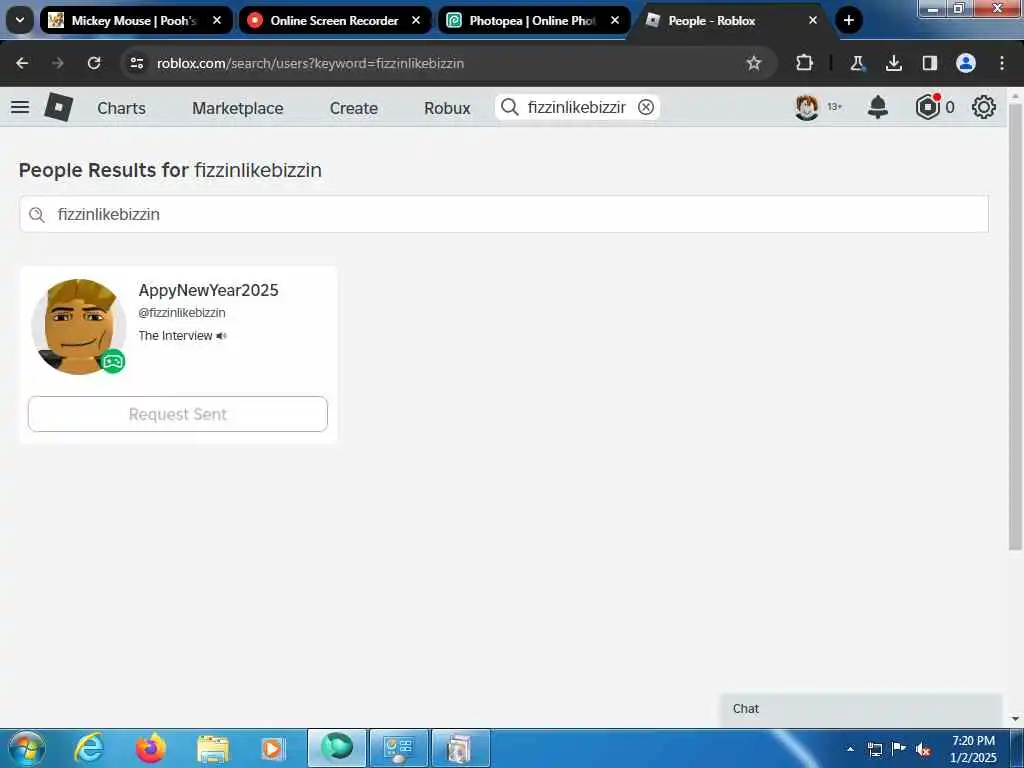This screenshot has height=768, width=1024.
Task: Click the Request Sent button
Action: click(x=178, y=414)
